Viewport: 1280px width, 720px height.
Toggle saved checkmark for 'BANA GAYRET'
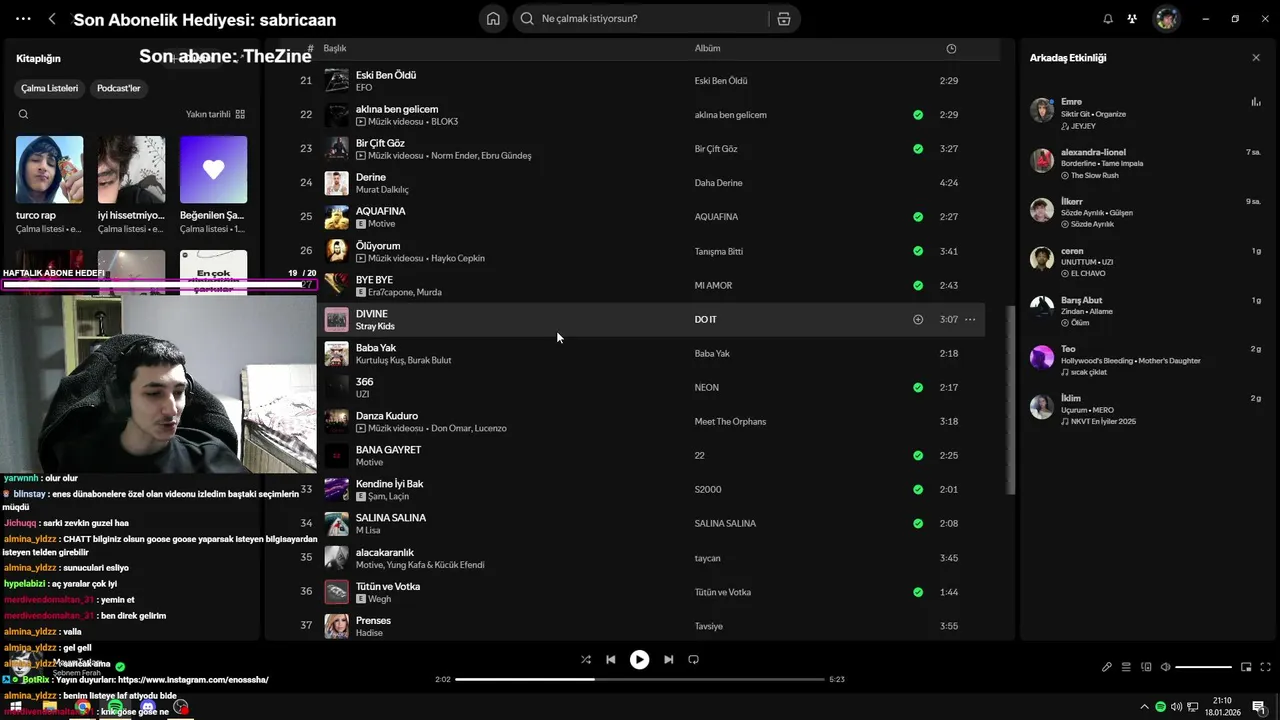[918, 455]
